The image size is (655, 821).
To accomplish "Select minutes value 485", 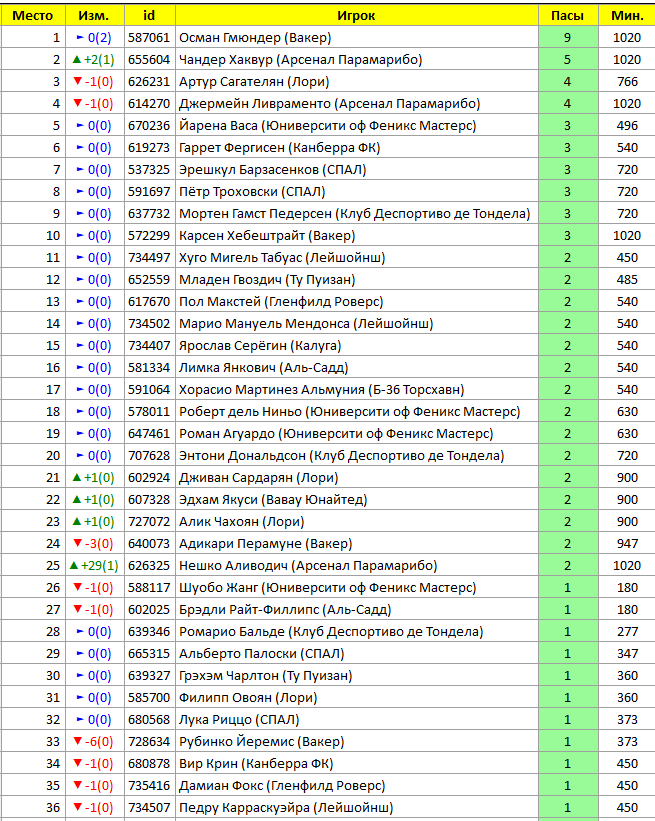I will click(627, 280).
